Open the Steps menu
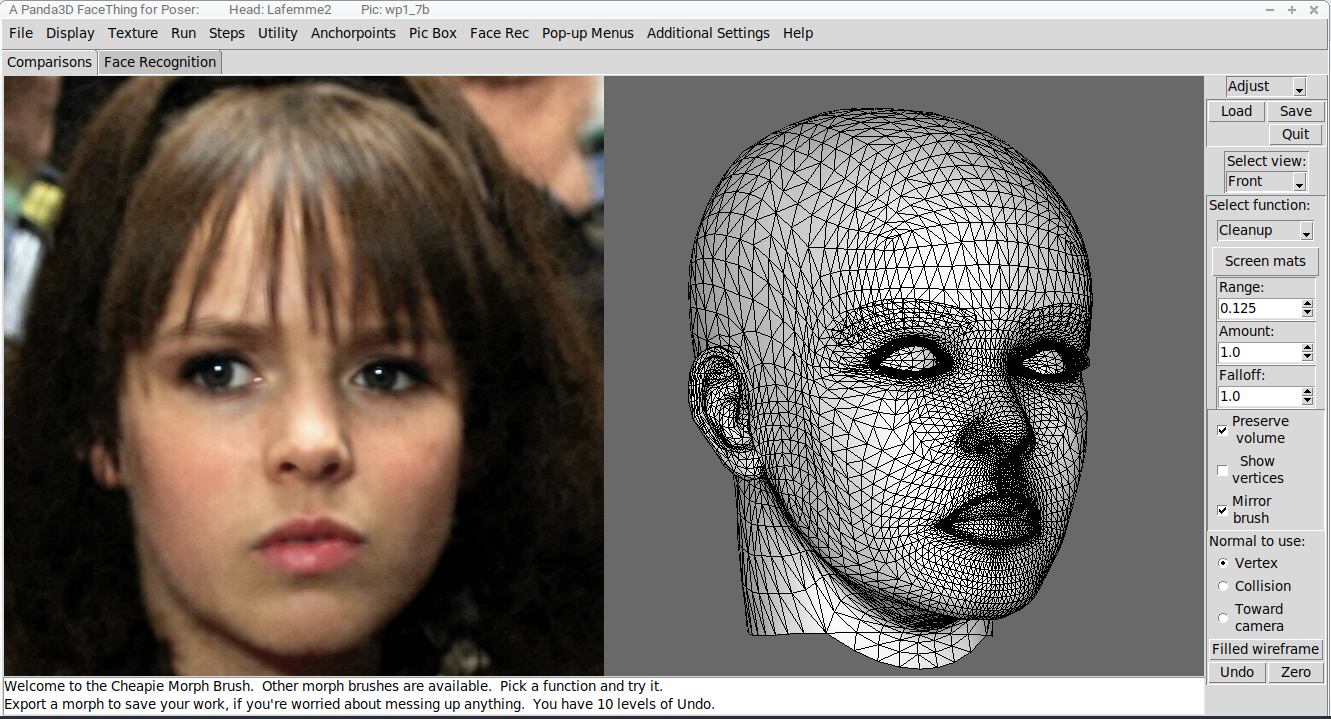This screenshot has height=719, width=1331. pos(227,33)
